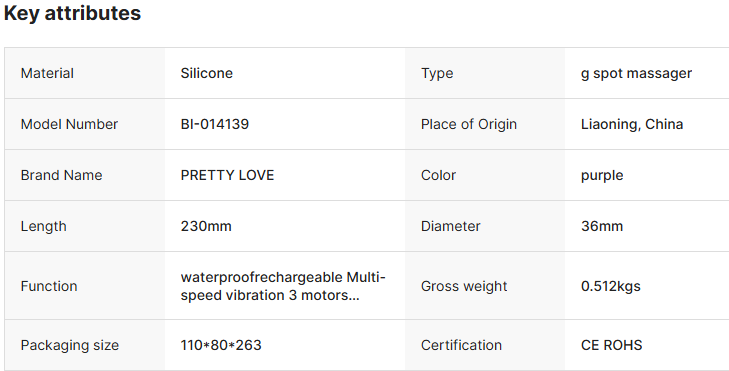Click the 0.512kgs gross weight value

tap(610, 286)
